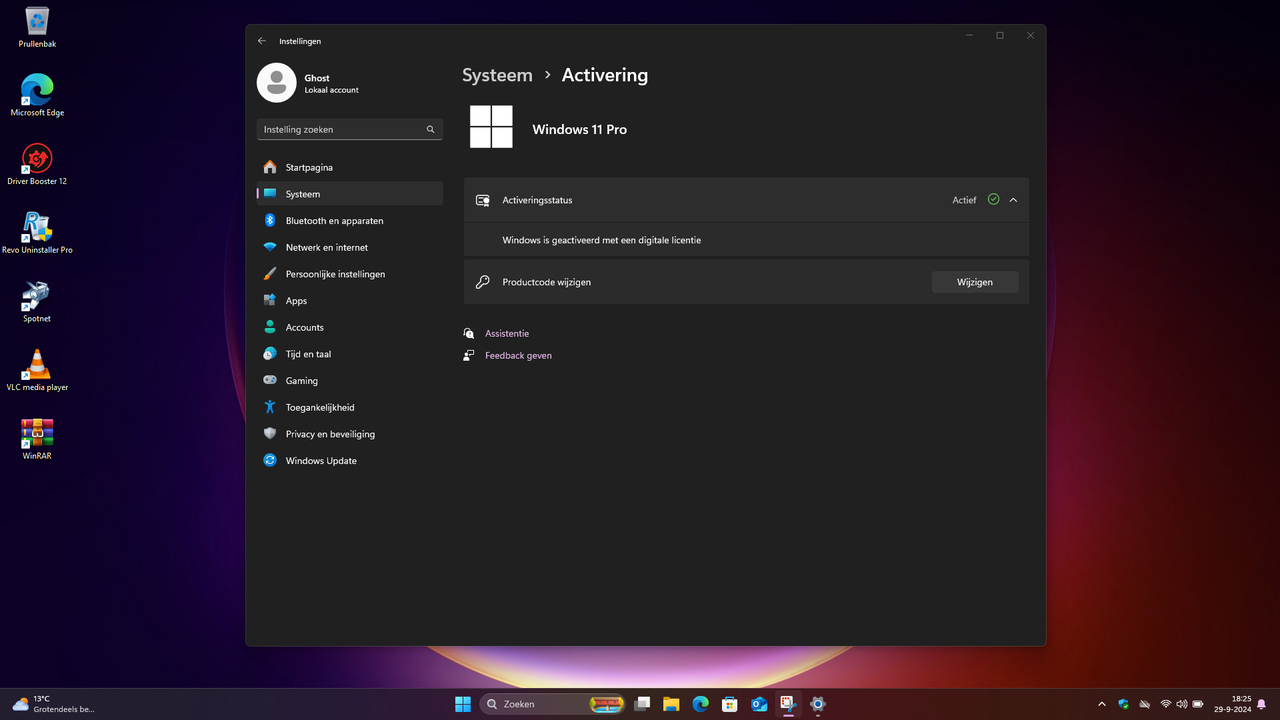The width and height of the screenshot is (1280, 720).
Task: Click the Productcode wijzigen label
Action: [x=546, y=282]
